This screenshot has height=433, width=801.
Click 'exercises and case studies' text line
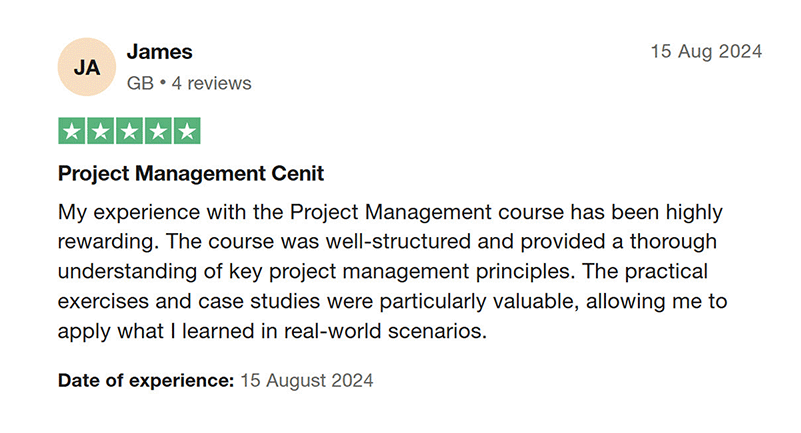189,301
